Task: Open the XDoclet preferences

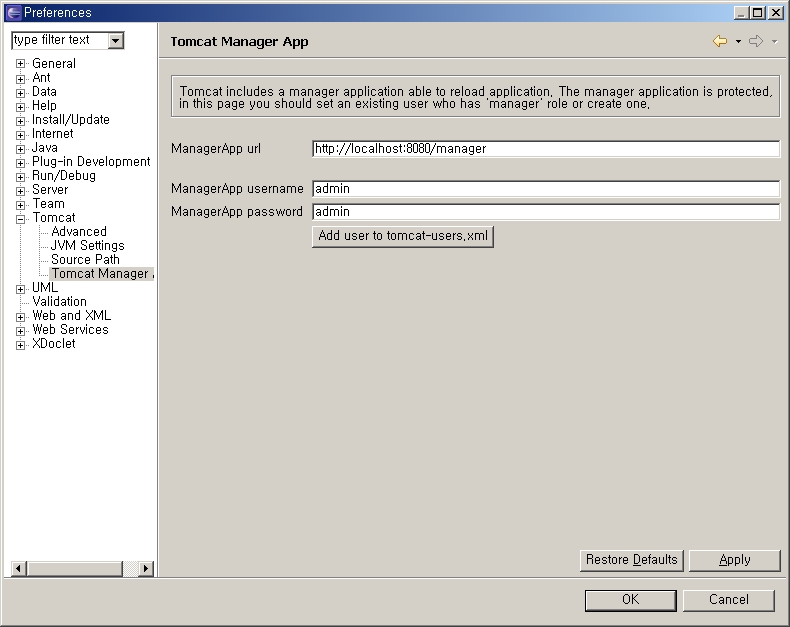Action: pos(54,344)
